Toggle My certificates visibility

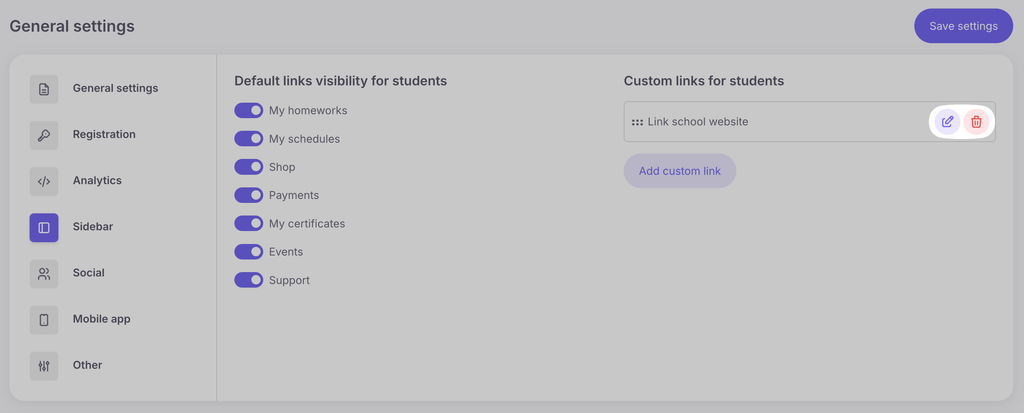249,223
